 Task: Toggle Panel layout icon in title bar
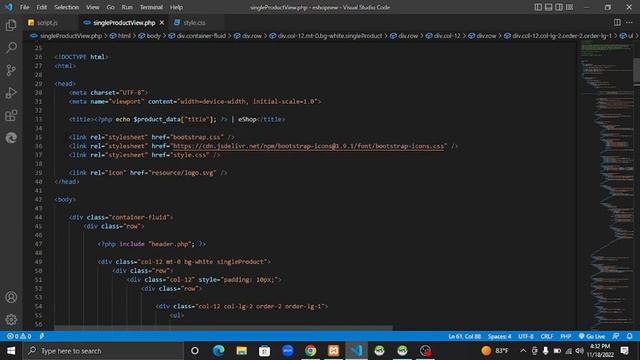549,7
